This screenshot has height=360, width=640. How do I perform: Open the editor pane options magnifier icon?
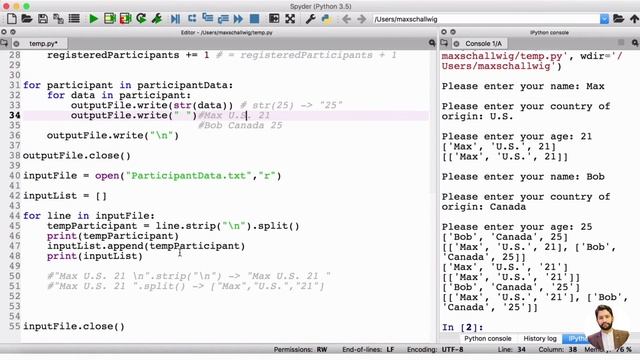click(x=432, y=43)
